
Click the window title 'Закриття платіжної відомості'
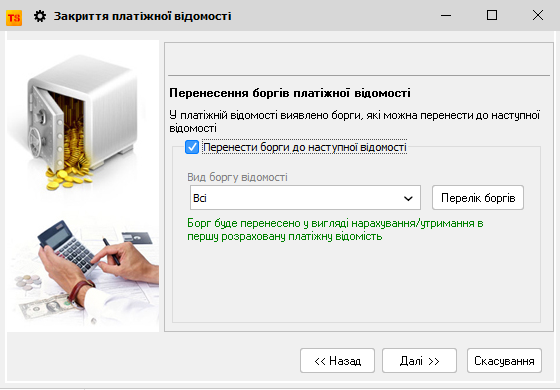click(x=142, y=16)
